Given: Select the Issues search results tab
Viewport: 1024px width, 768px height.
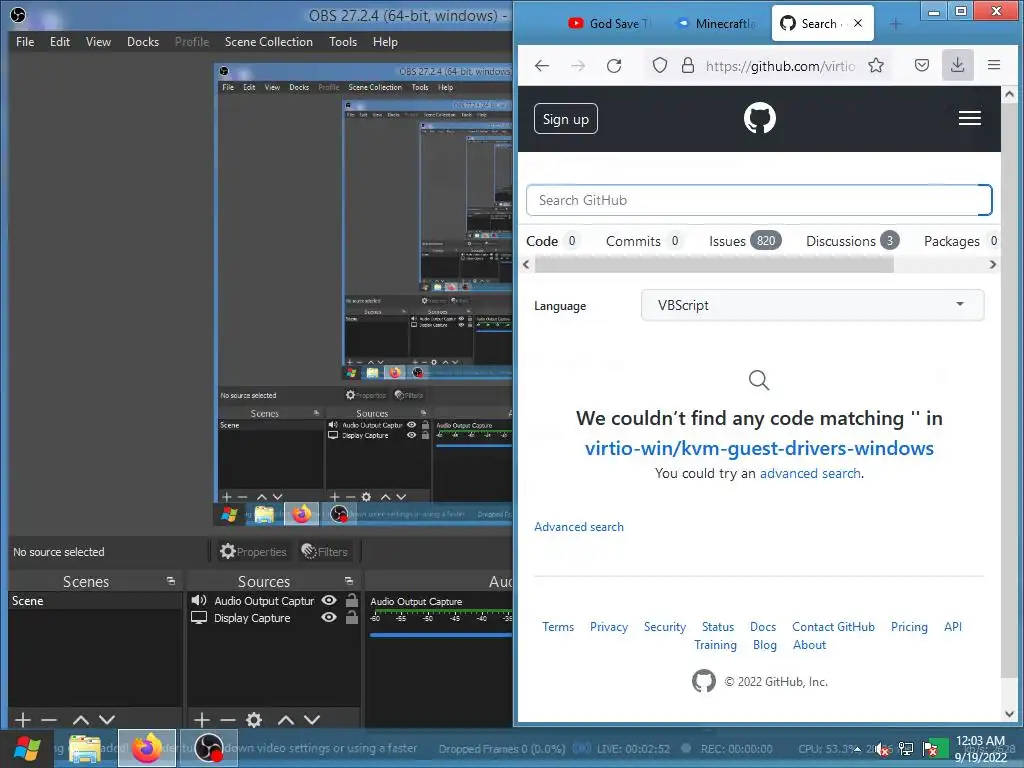Looking at the screenshot, I should coord(745,241).
